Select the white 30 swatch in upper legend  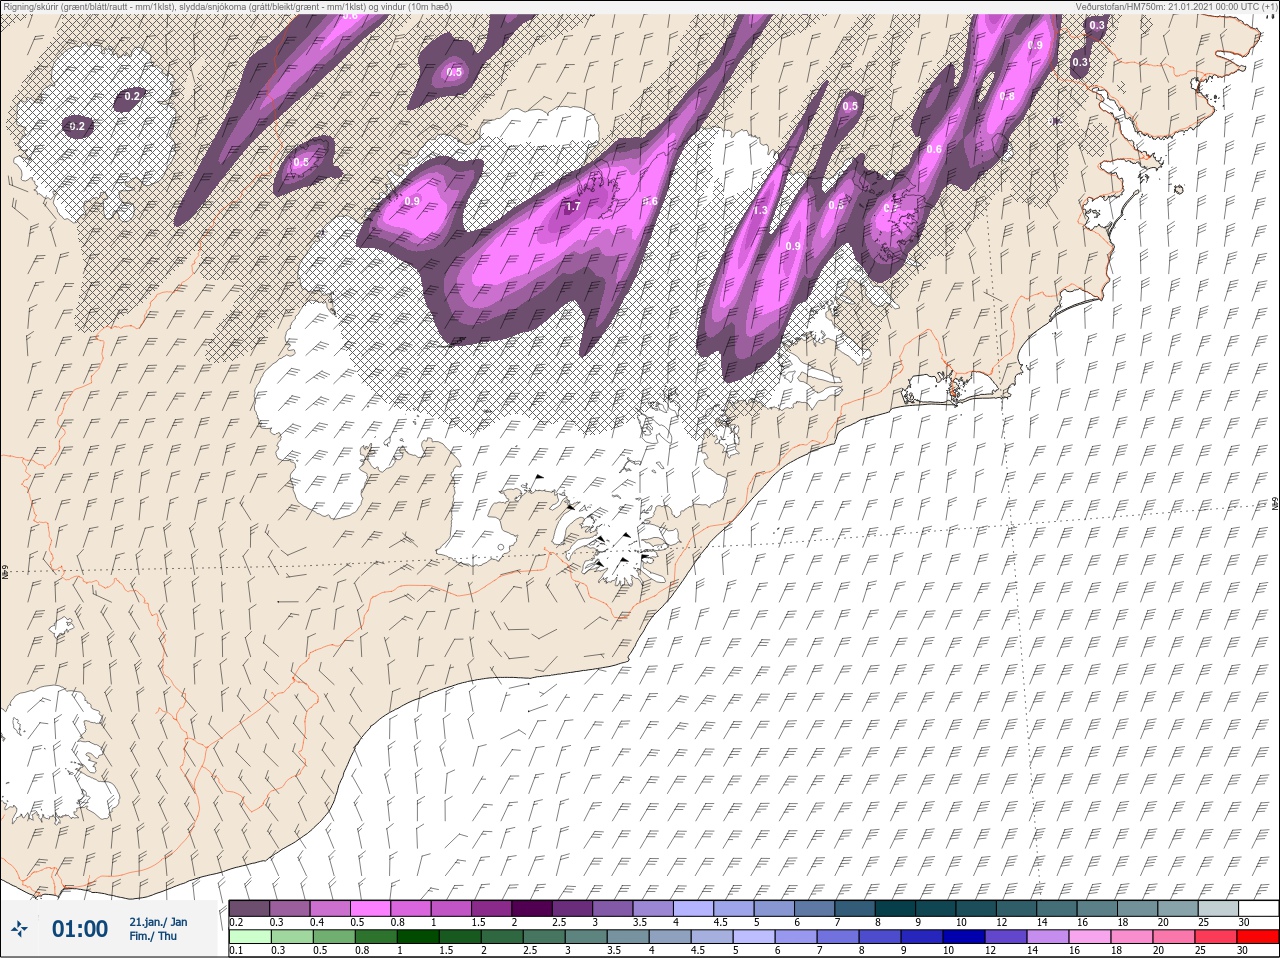pos(1258,908)
